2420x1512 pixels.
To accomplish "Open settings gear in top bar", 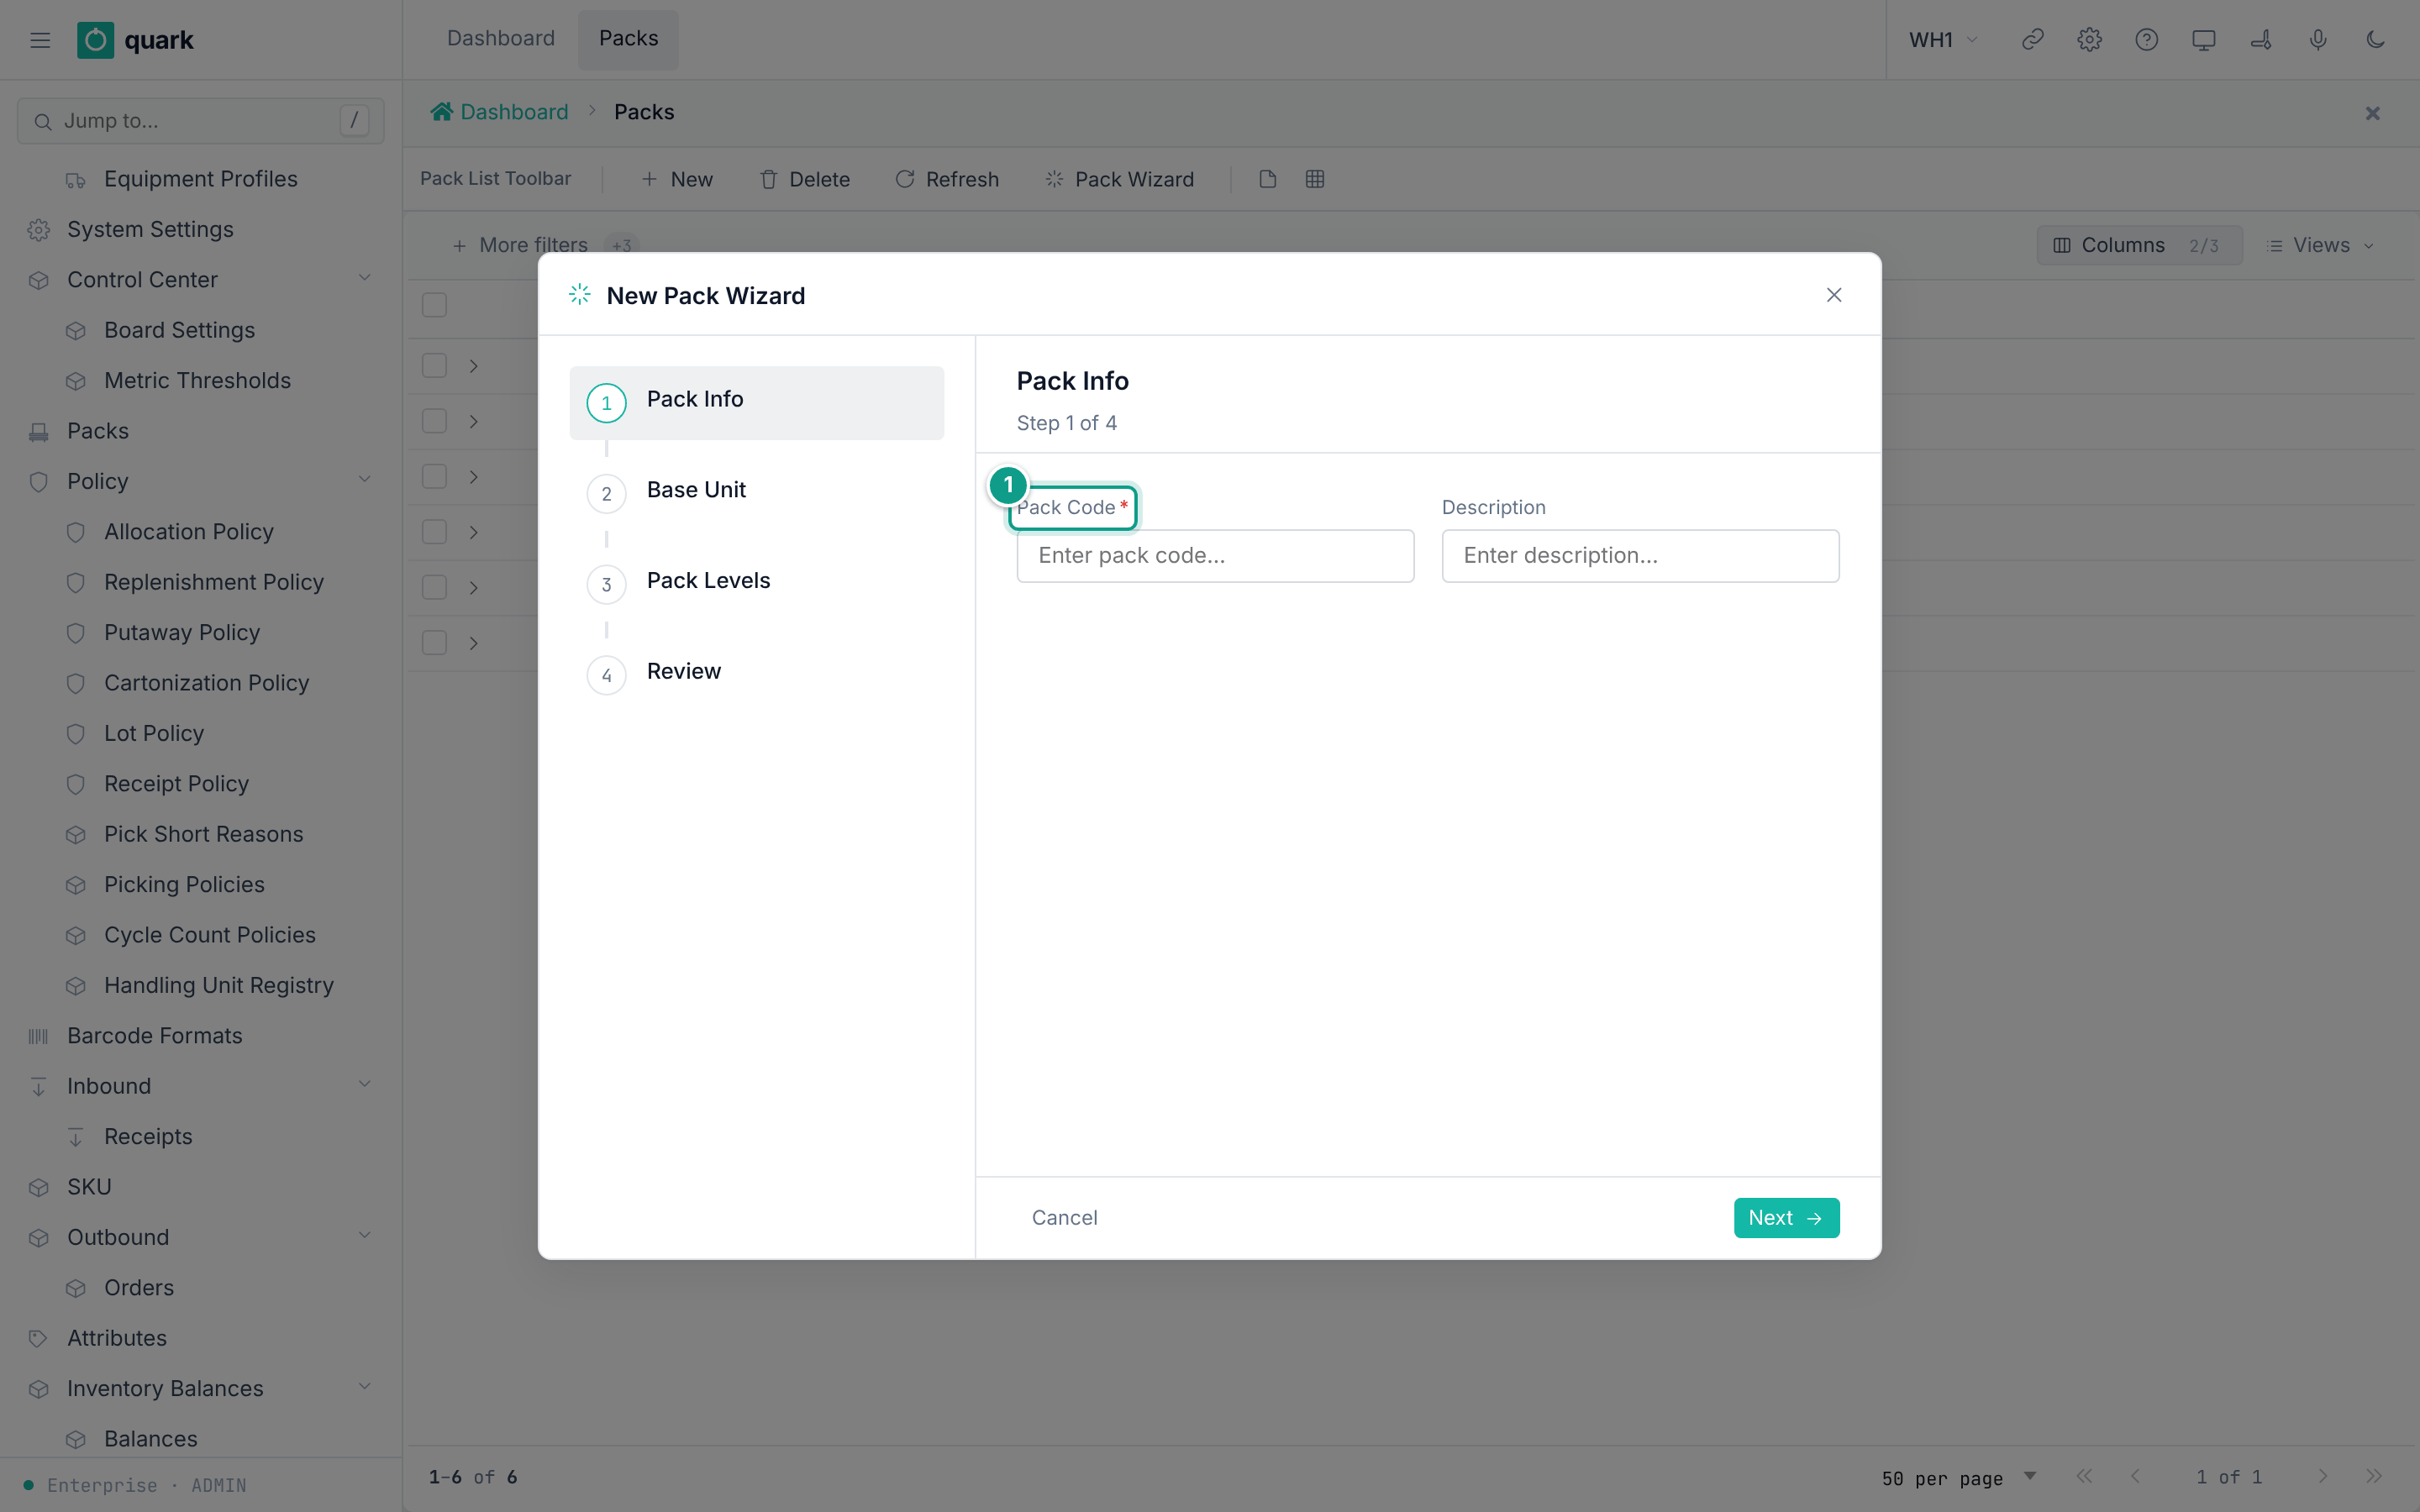I will [2089, 40].
